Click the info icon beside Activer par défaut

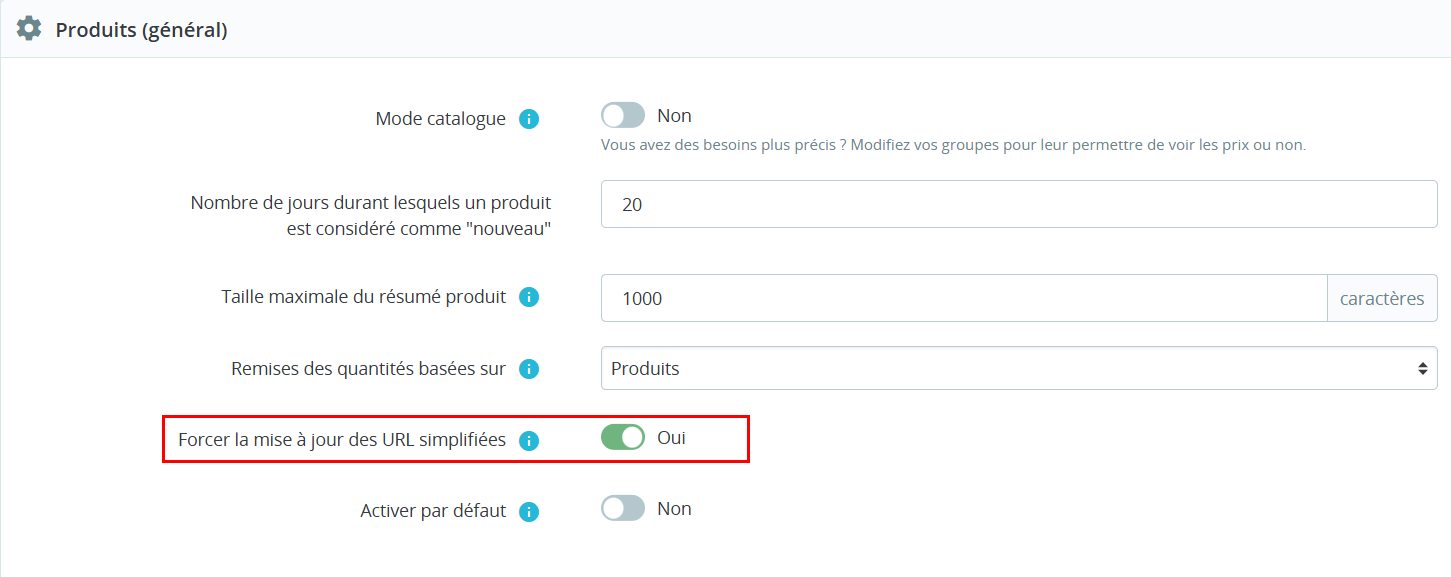tap(529, 512)
